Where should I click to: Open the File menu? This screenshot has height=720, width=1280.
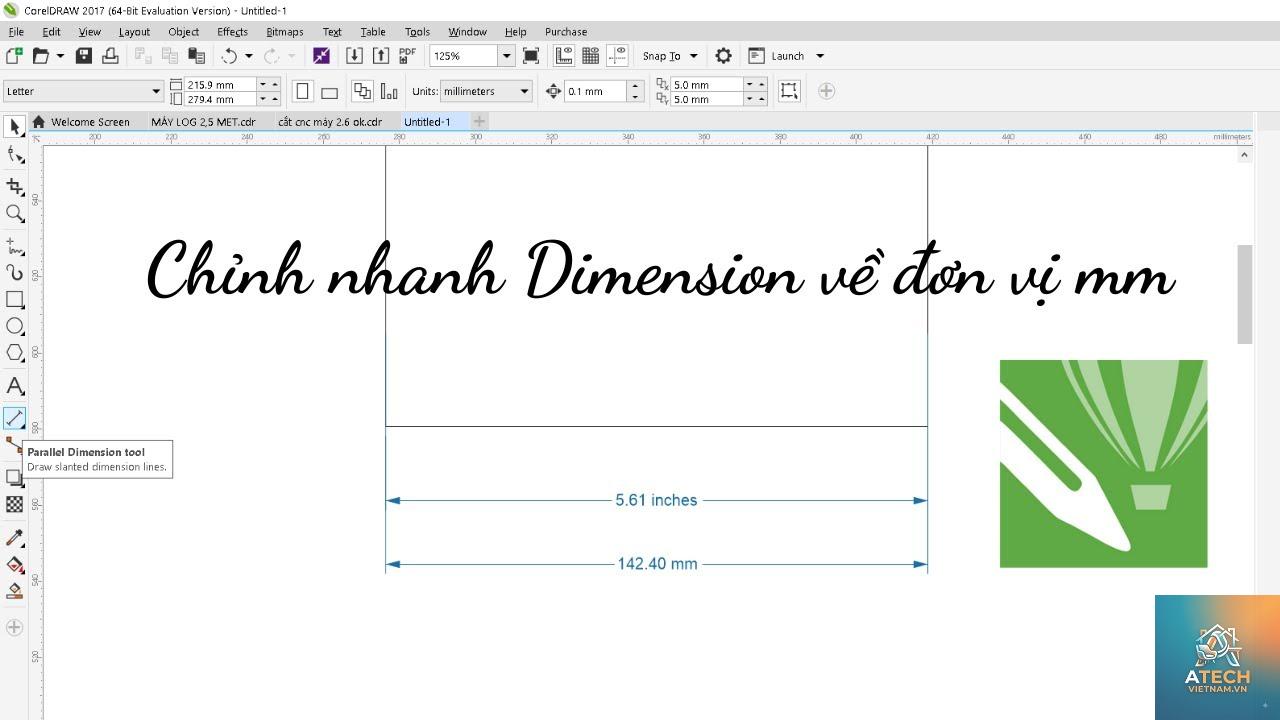point(16,32)
